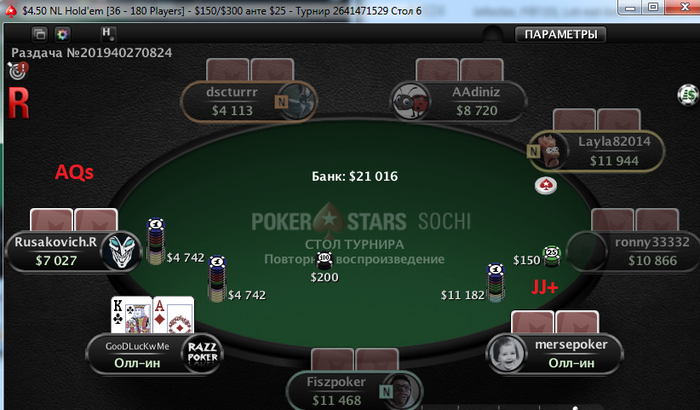Click the Банк $21 016 pot label
Image resolution: width=700 pixels, height=410 pixels.
354,176
